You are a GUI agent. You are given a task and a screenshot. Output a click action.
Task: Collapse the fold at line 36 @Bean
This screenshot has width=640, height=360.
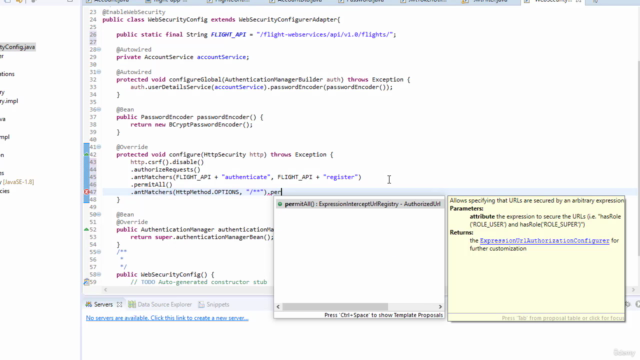tap(99, 109)
